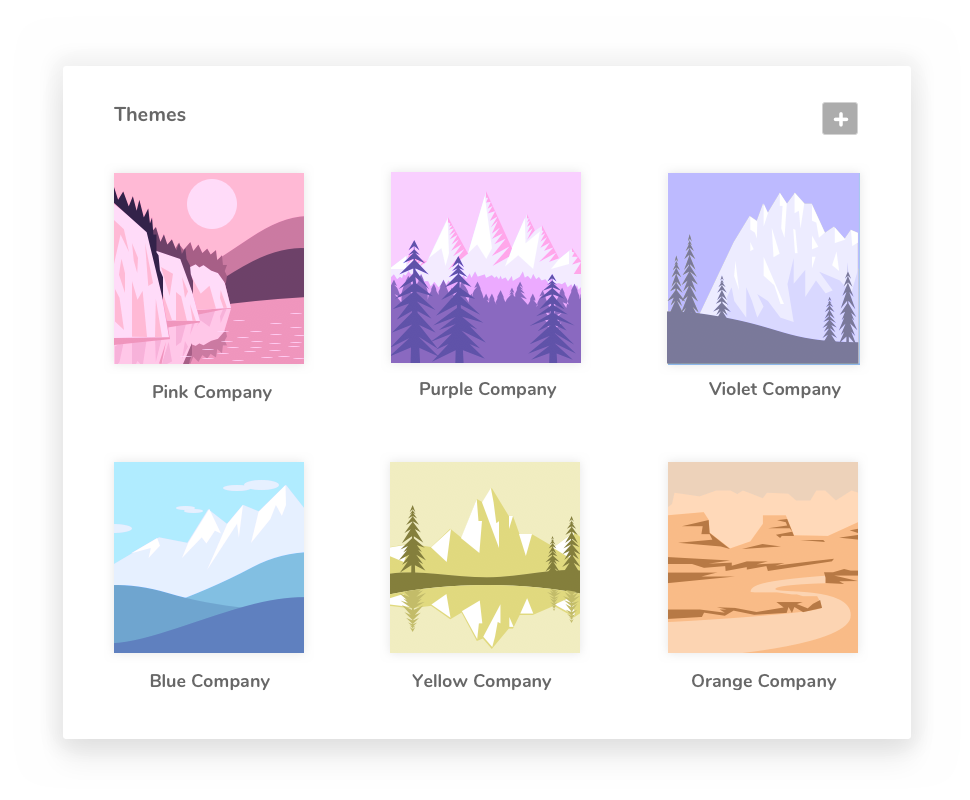Screen dimensions: 970x800
Task: Select the Yellow Company caption text
Action: click(x=481, y=681)
